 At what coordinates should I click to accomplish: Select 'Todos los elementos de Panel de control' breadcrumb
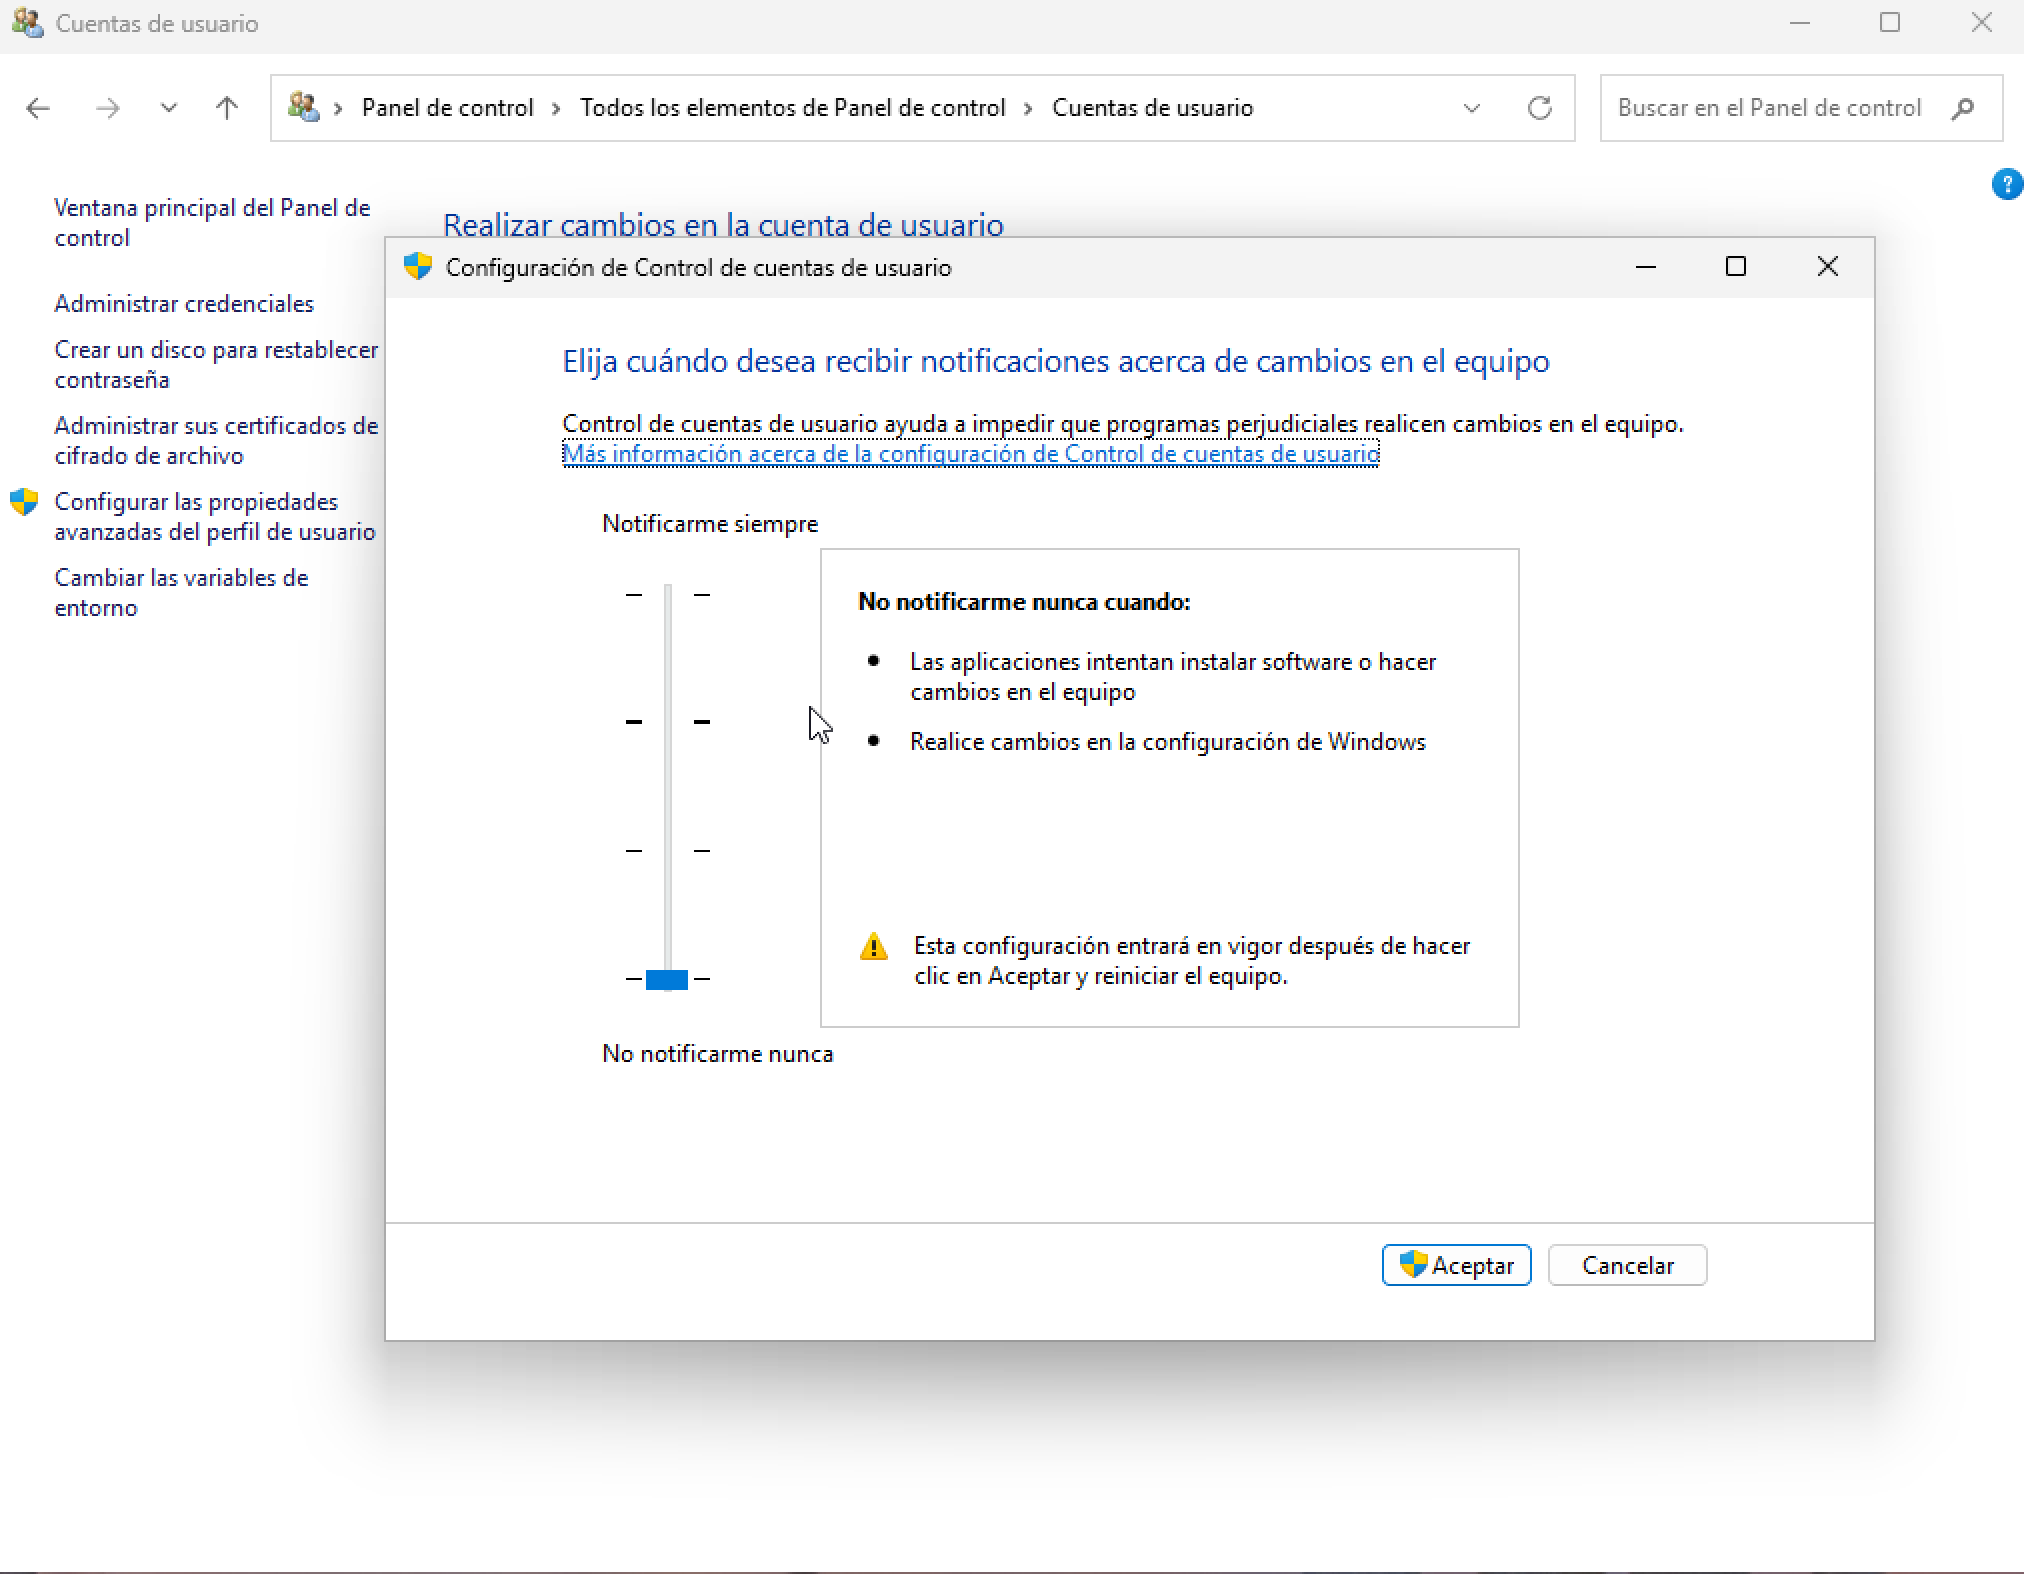coord(792,108)
